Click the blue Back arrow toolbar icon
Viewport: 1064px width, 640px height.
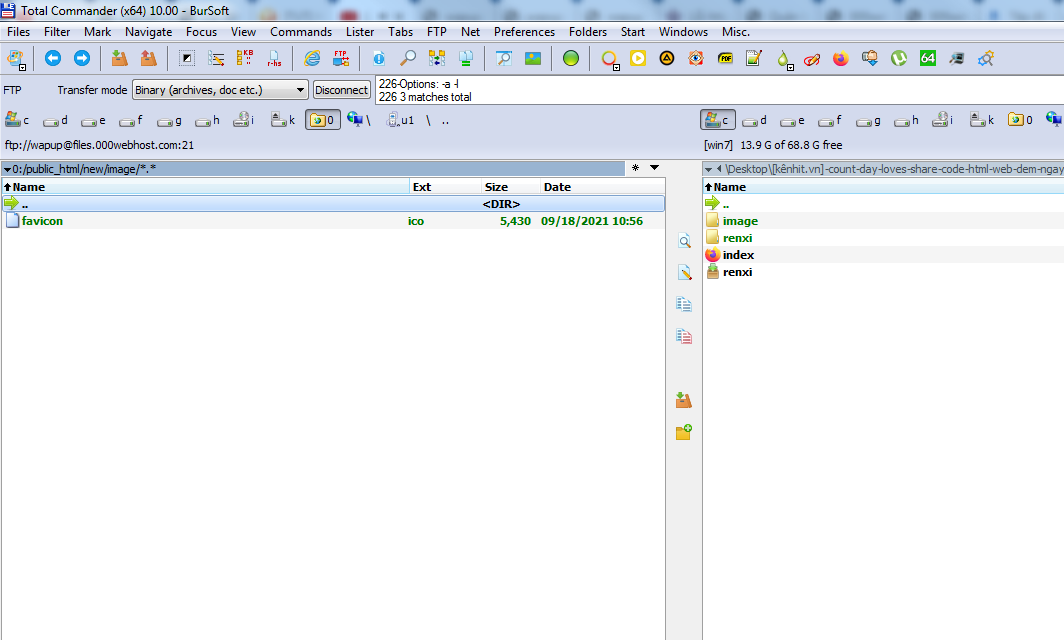(x=53, y=58)
